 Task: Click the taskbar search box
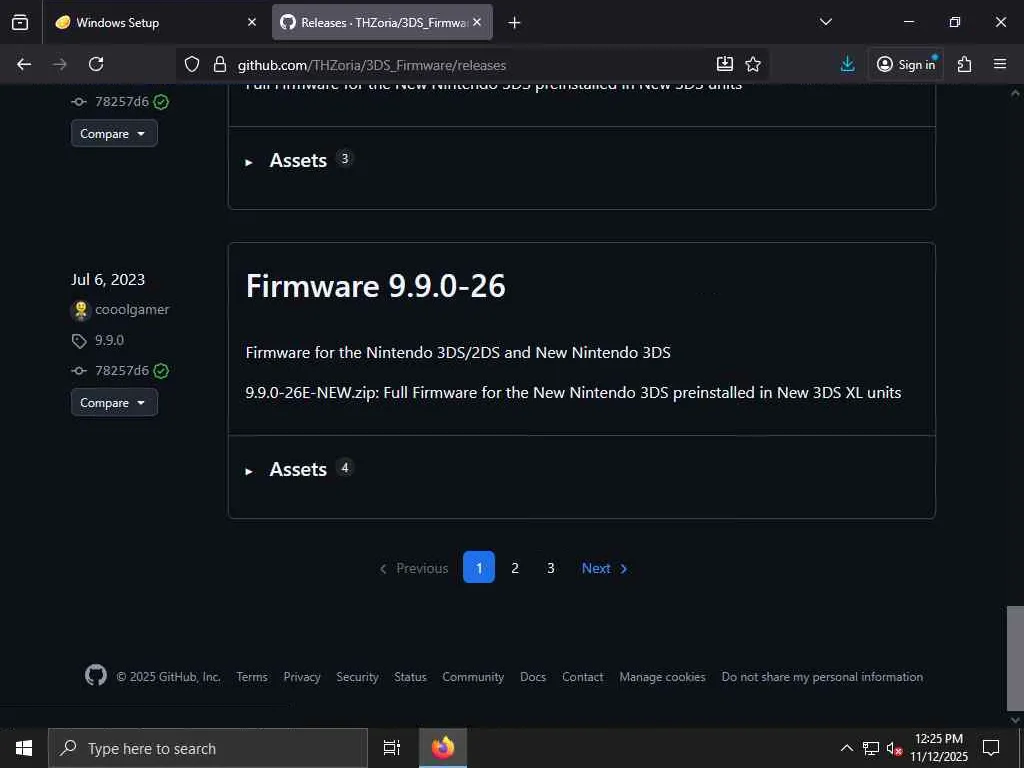pyautogui.click(x=208, y=748)
